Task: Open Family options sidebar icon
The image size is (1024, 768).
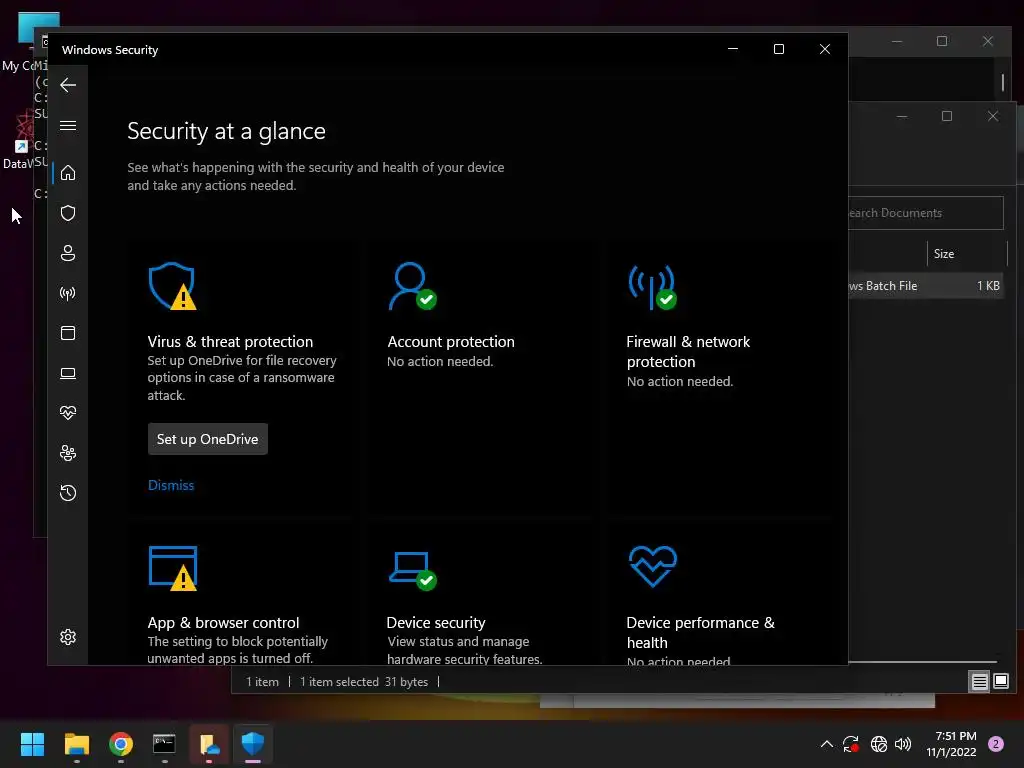Action: coord(68,453)
